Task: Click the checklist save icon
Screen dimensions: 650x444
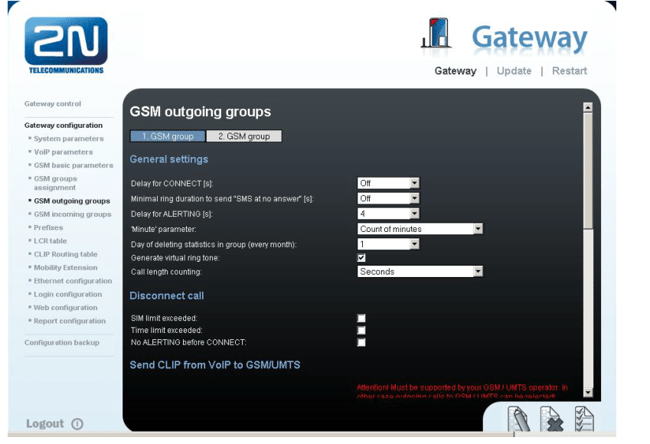Action: tap(585, 419)
